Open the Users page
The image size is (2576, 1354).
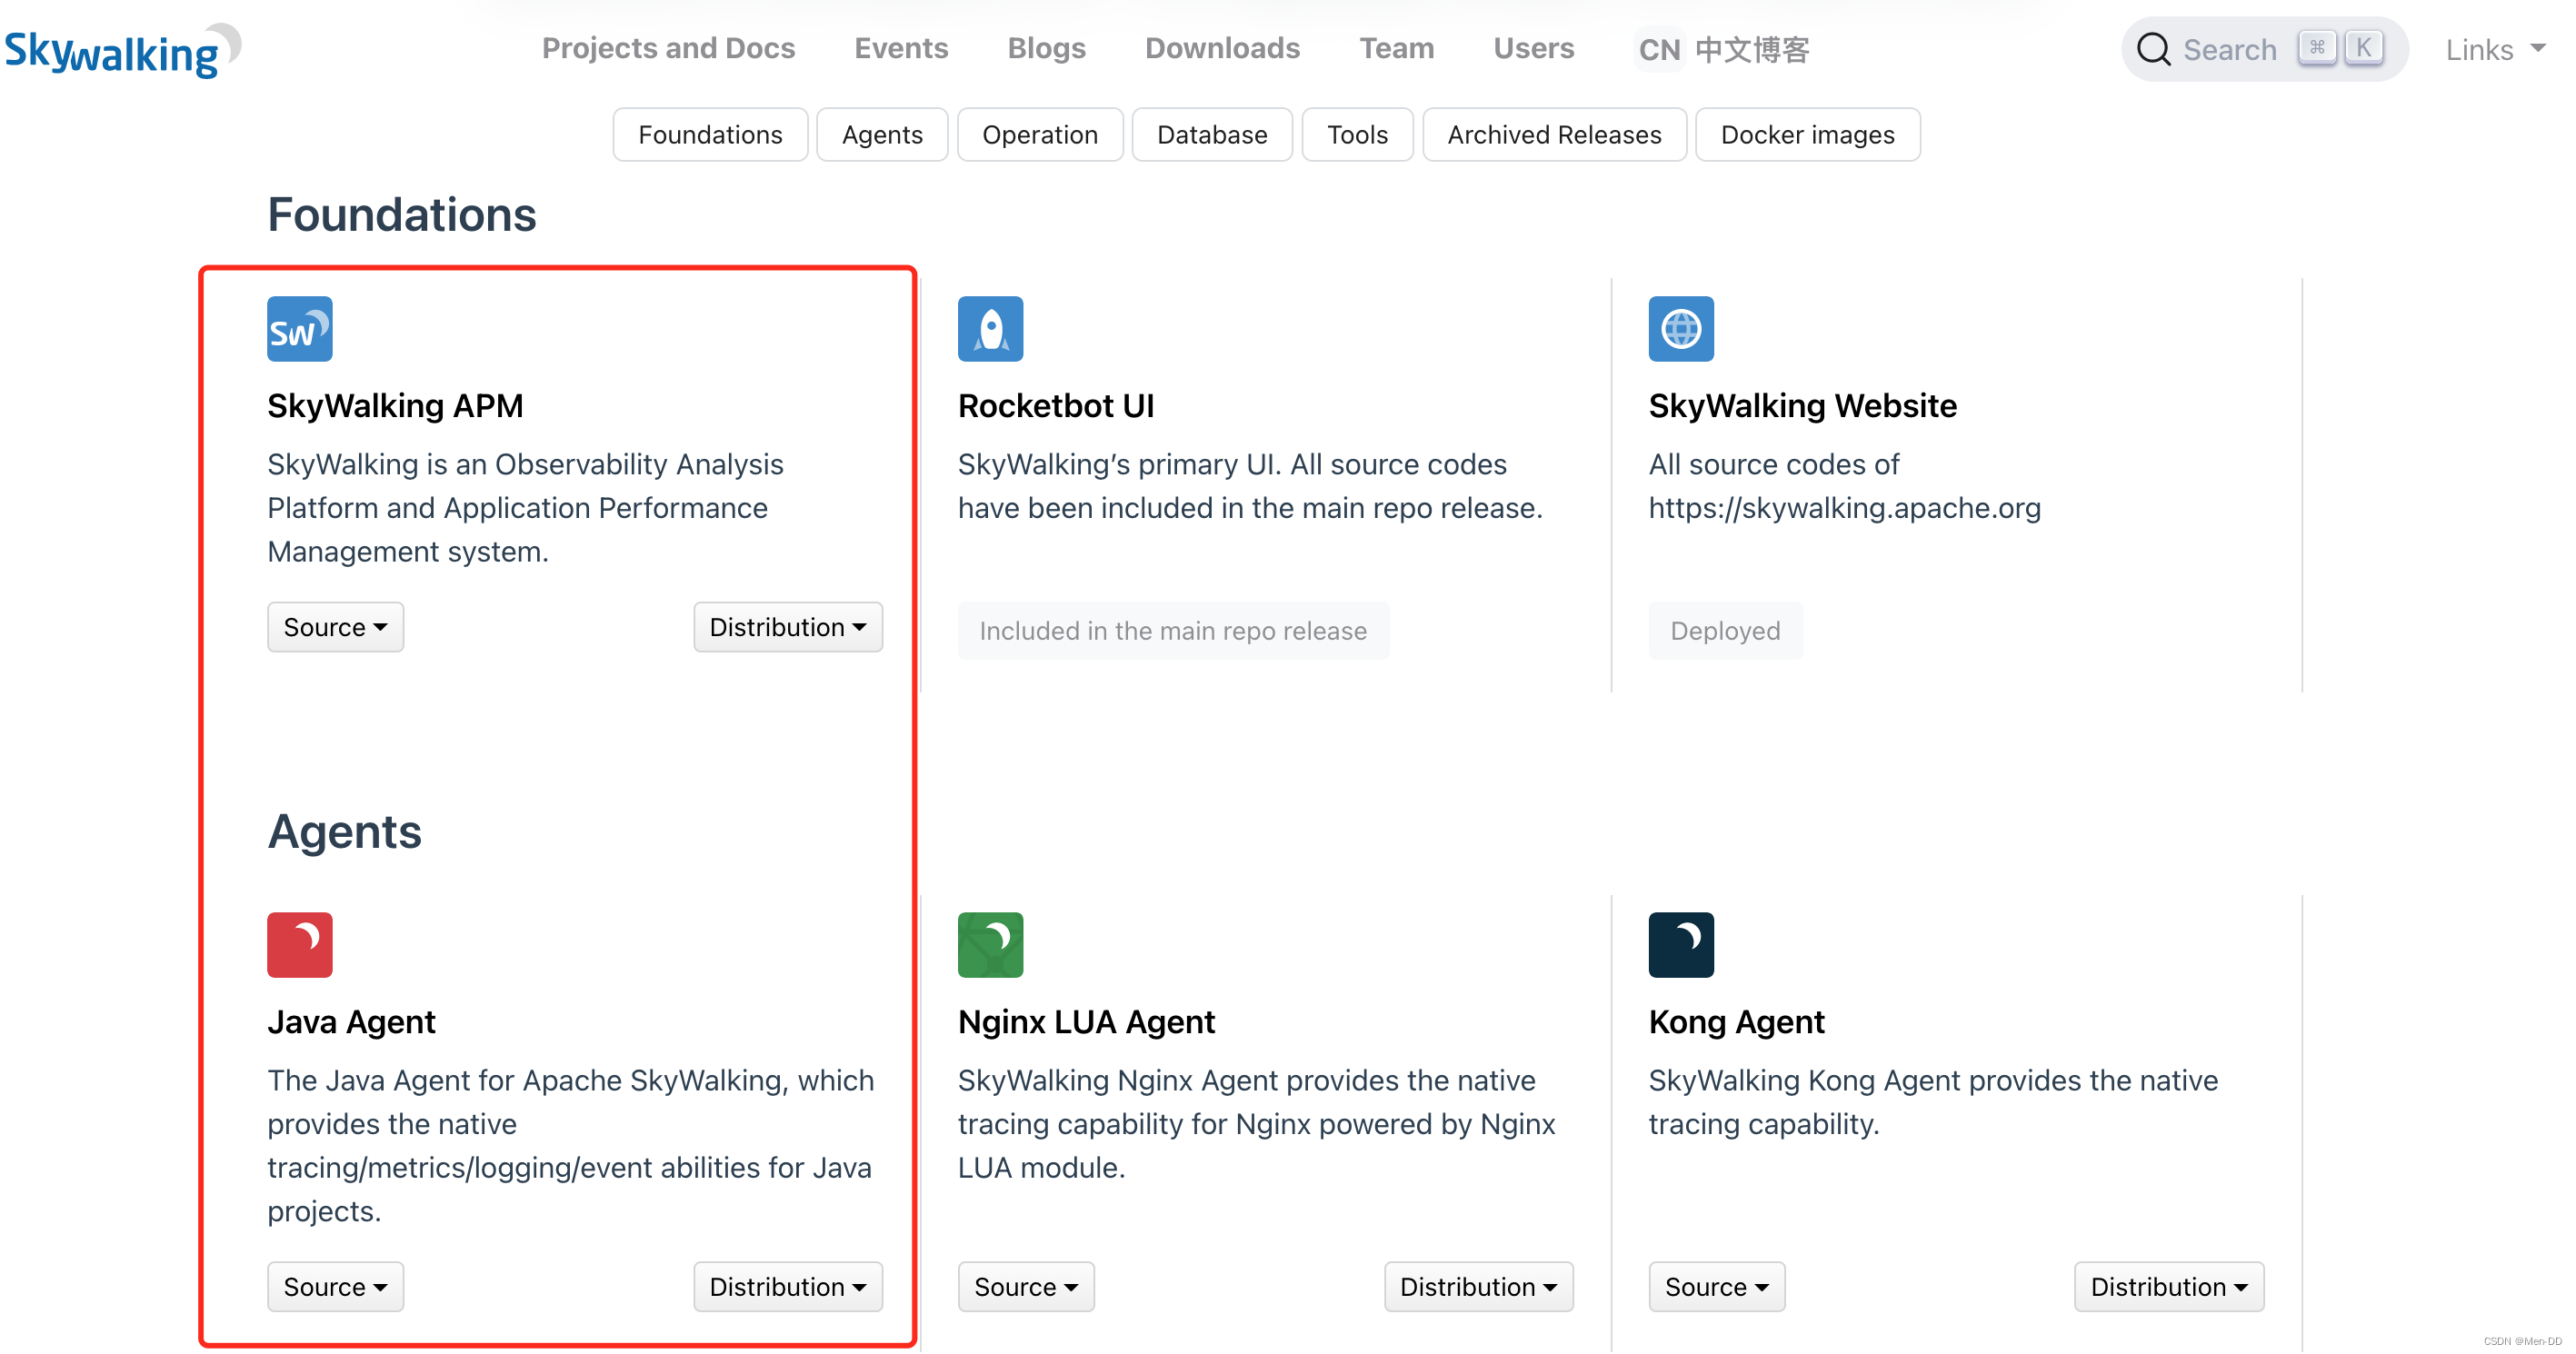(x=1533, y=48)
